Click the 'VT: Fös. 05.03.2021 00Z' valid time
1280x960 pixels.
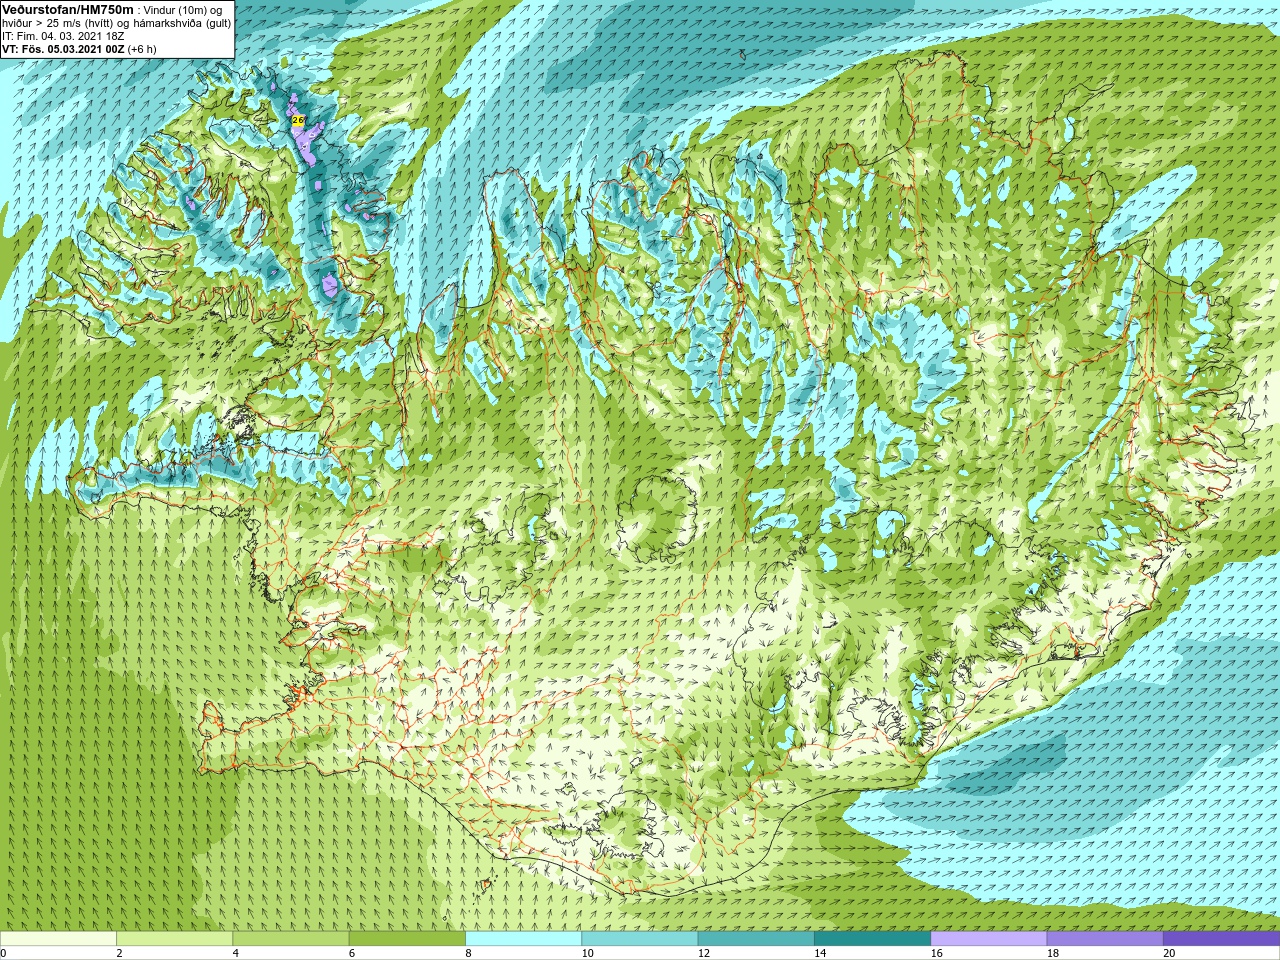coord(62,49)
